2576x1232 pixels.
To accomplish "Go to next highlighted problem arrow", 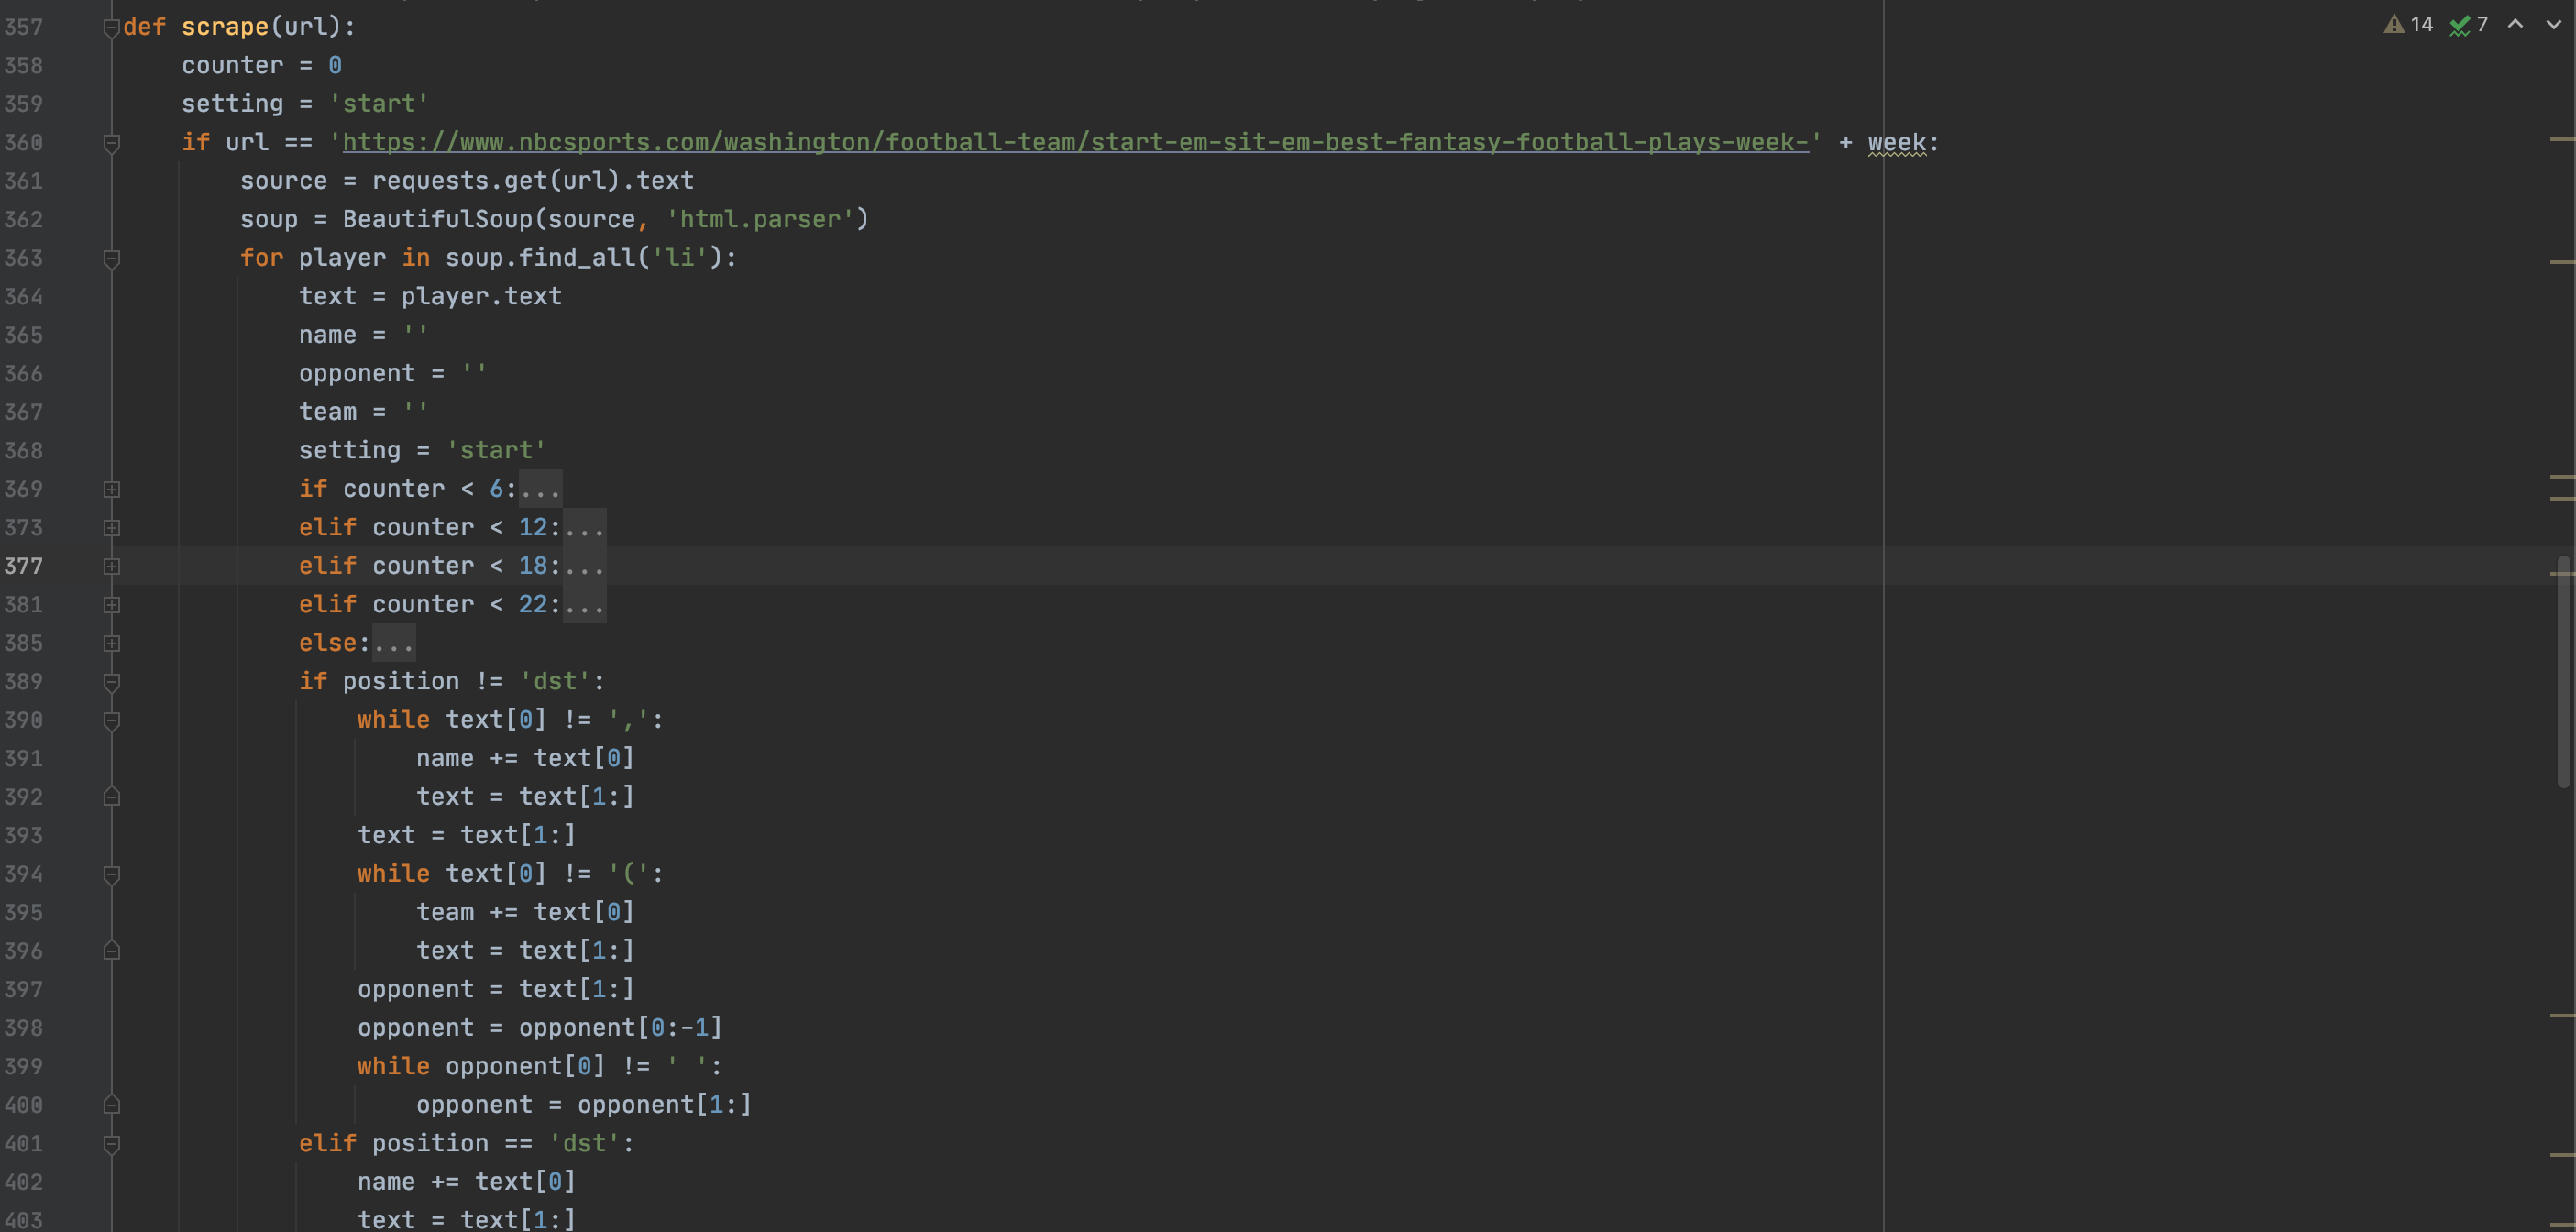I will (x=2553, y=24).
